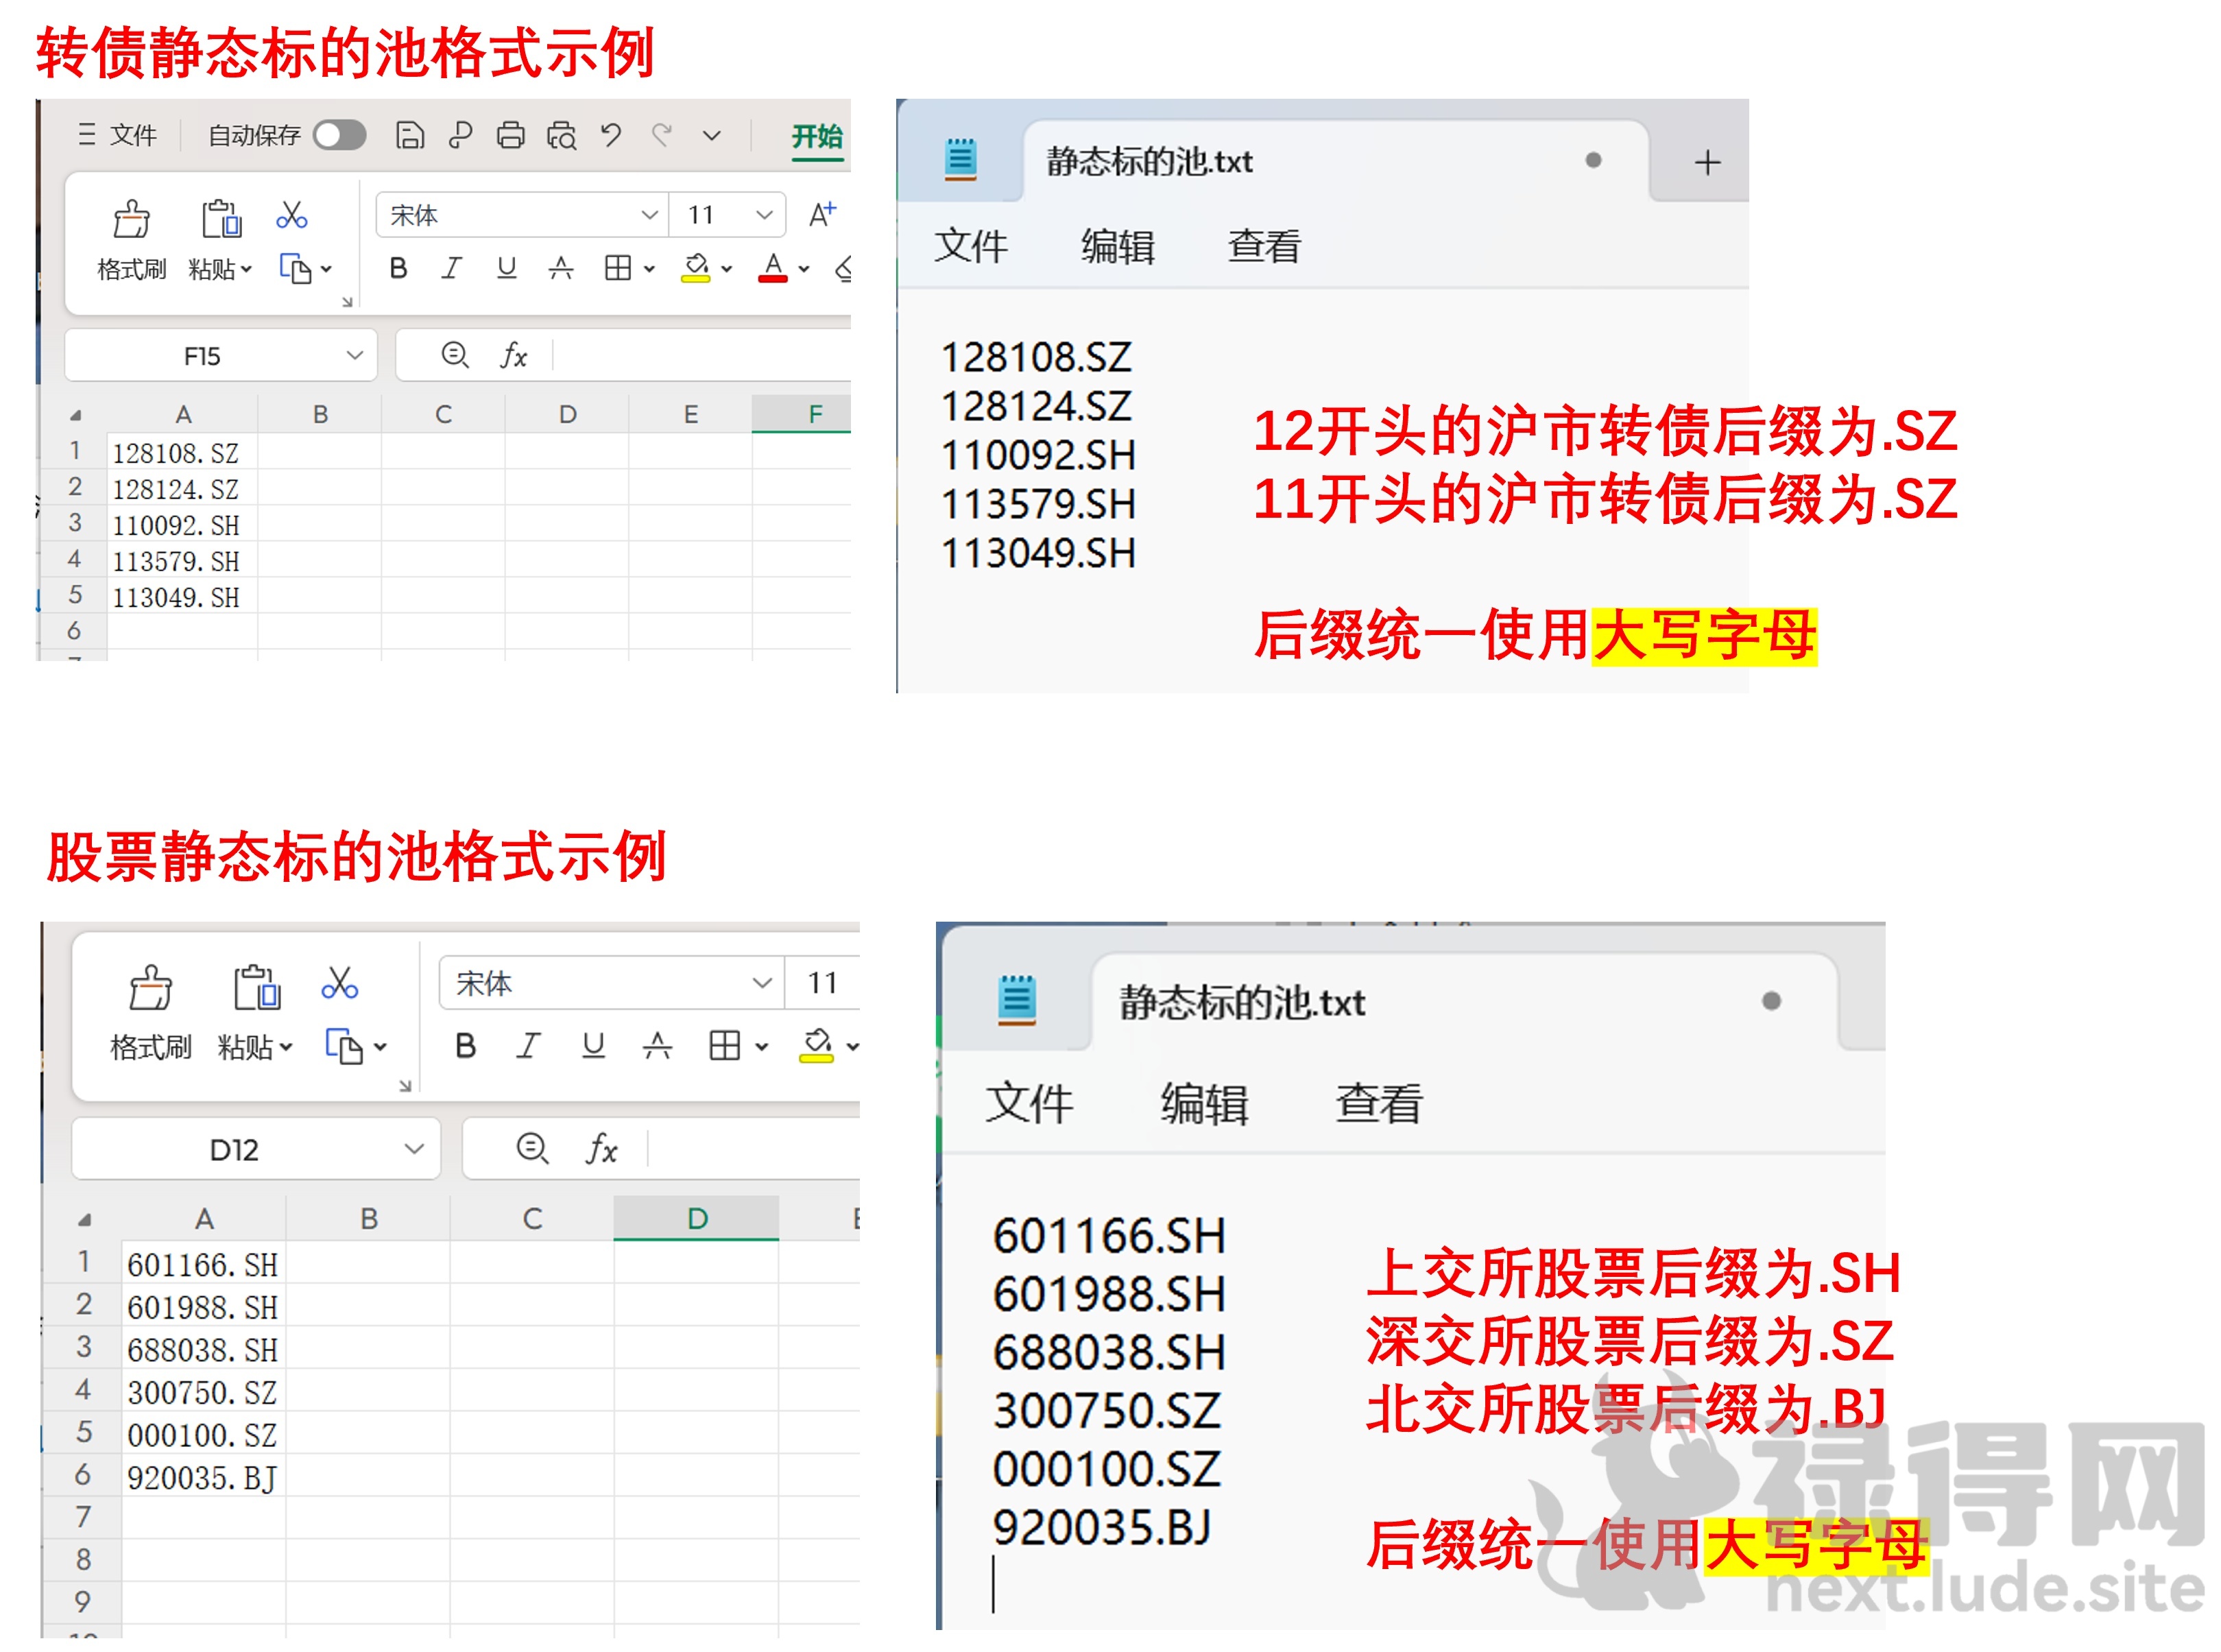Expand the F15 name box dropdown
Screen dimensions: 2221x1652
(354, 356)
